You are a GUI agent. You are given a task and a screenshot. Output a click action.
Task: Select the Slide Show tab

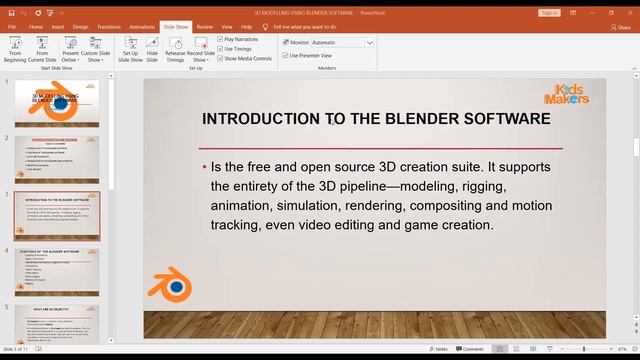(176, 27)
